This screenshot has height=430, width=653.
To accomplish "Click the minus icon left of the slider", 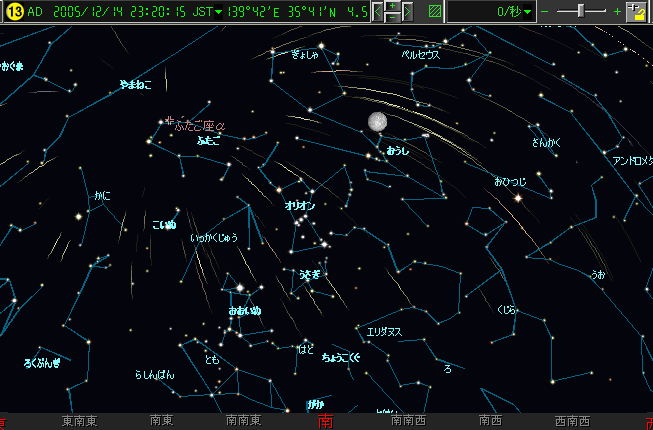I will tap(545, 12).
